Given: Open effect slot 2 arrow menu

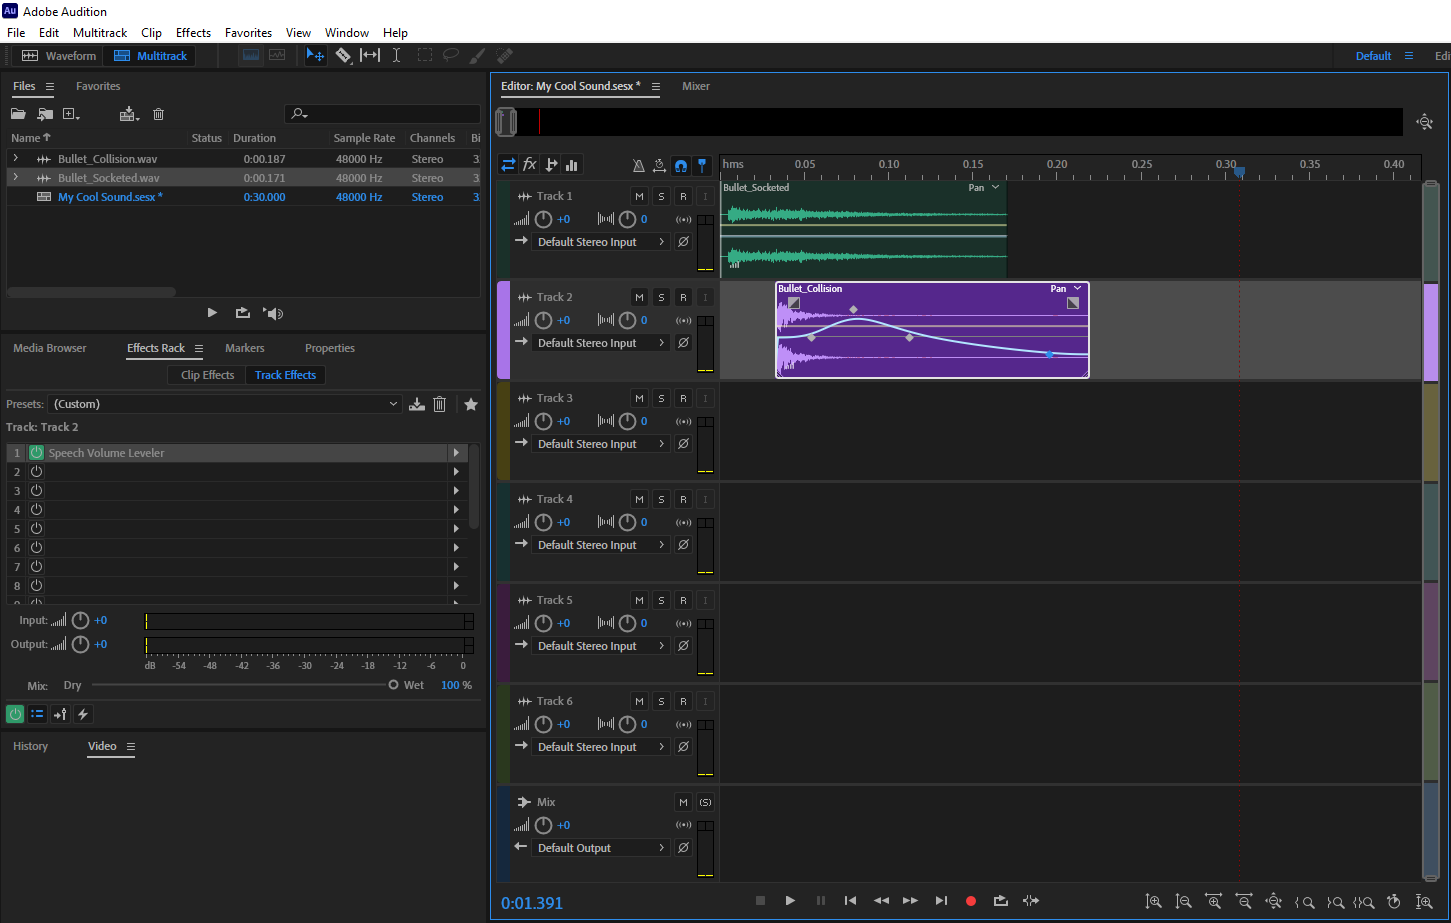Looking at the screenshot, I should click(456, 472).
